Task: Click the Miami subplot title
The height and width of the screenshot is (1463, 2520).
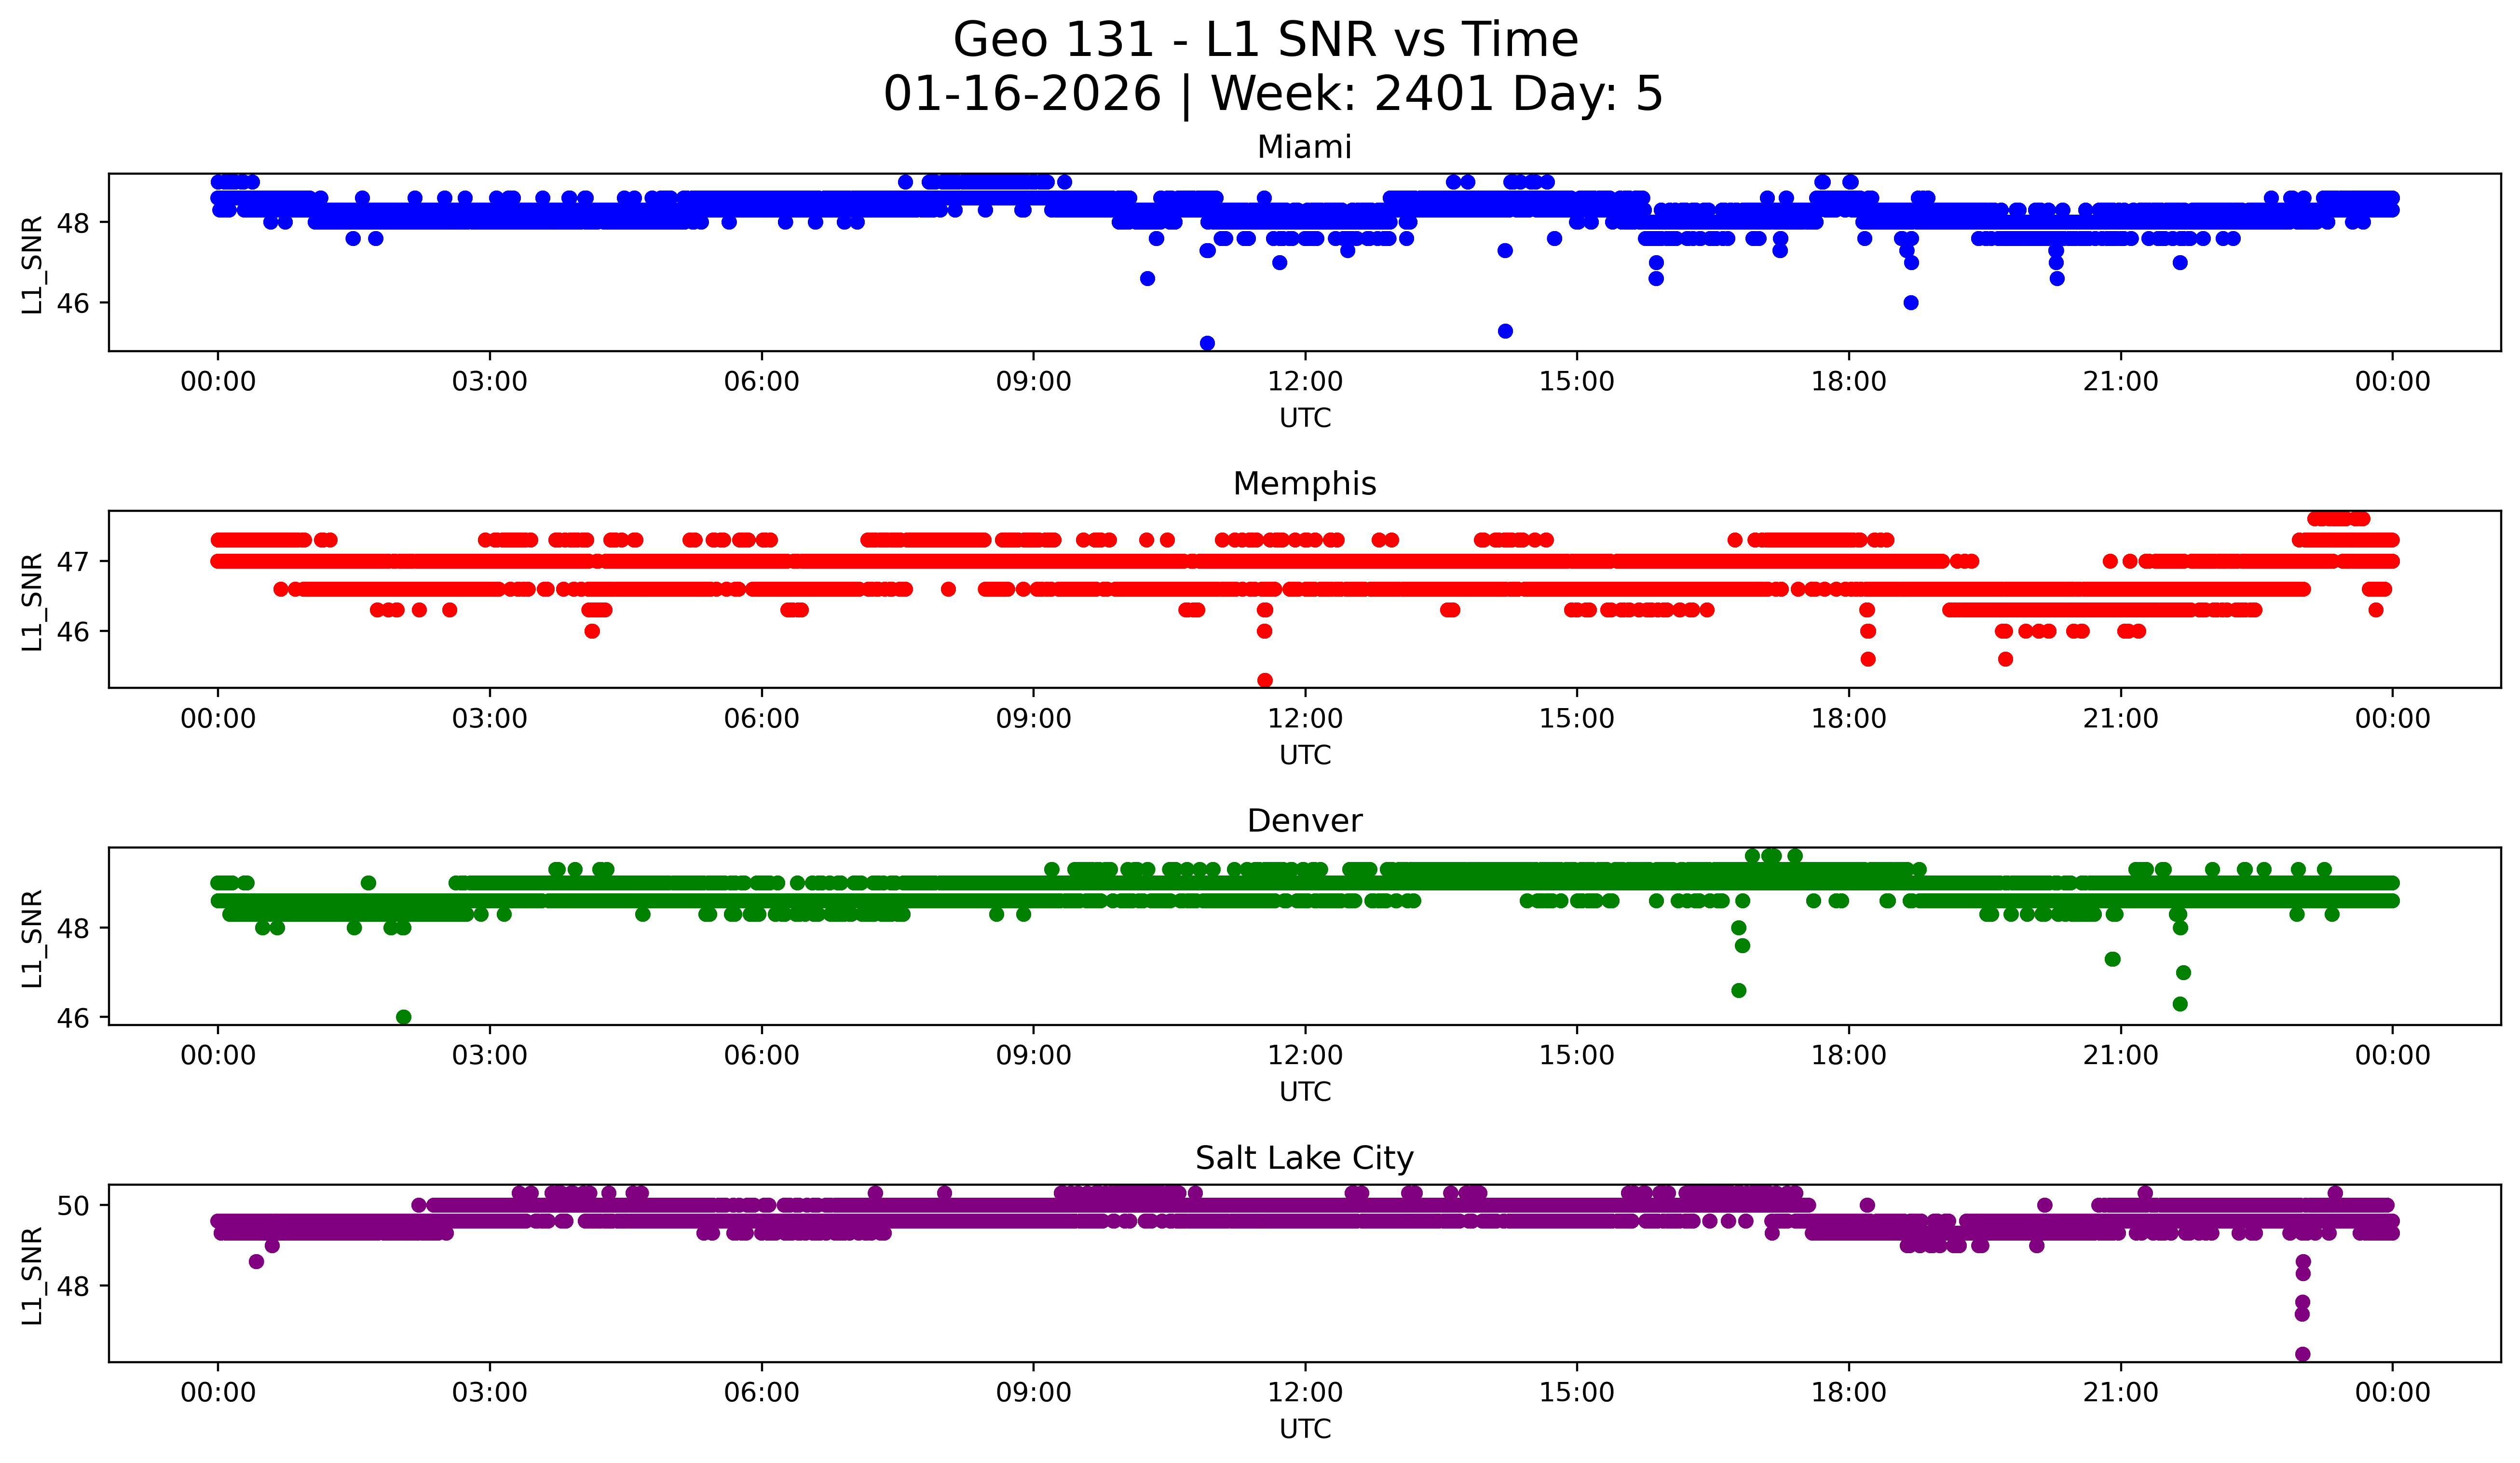Action: point(1304,147)
